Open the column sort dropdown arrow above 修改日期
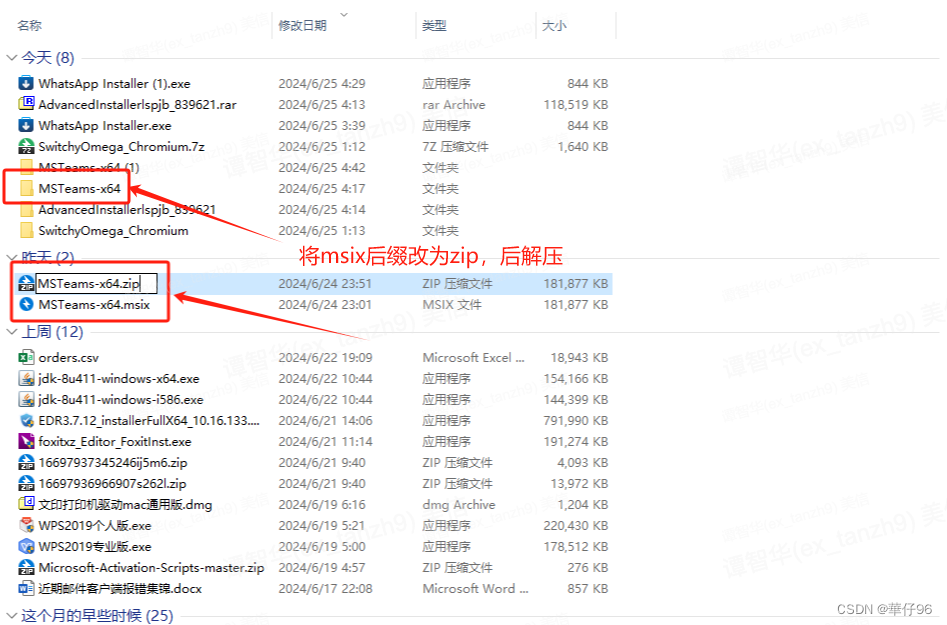 (344, 13)
